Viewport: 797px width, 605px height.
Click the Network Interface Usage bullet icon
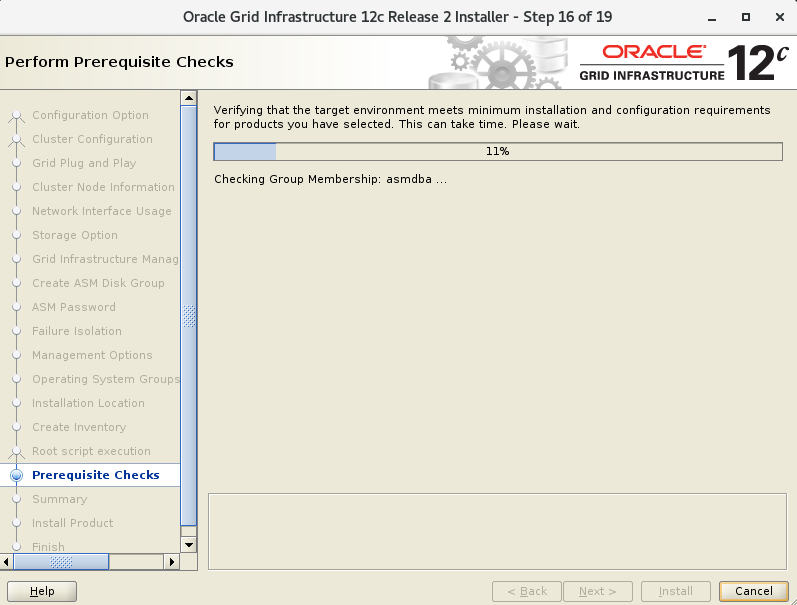16,211
